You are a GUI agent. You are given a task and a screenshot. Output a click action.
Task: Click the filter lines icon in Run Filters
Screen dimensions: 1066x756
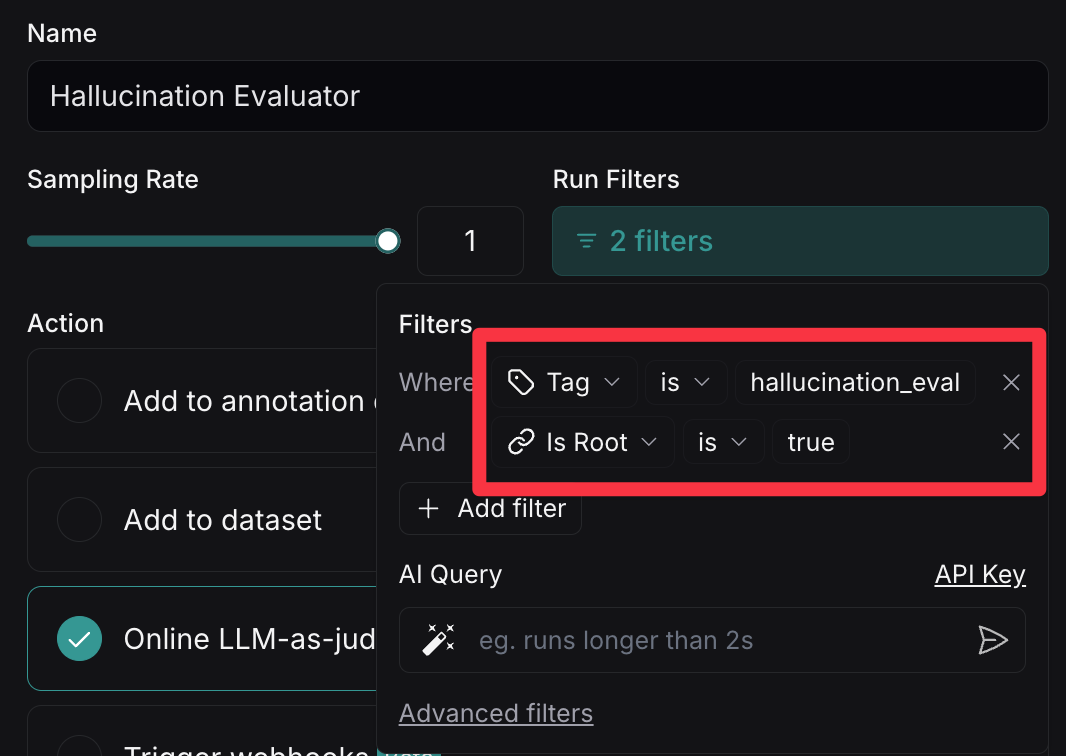coord(587,241)
